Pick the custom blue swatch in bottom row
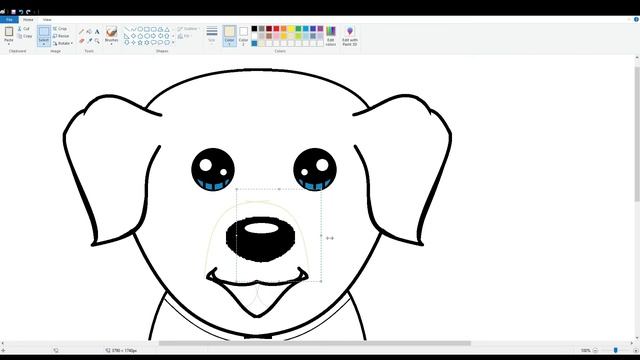640x360 pixels. coord(254,43)
